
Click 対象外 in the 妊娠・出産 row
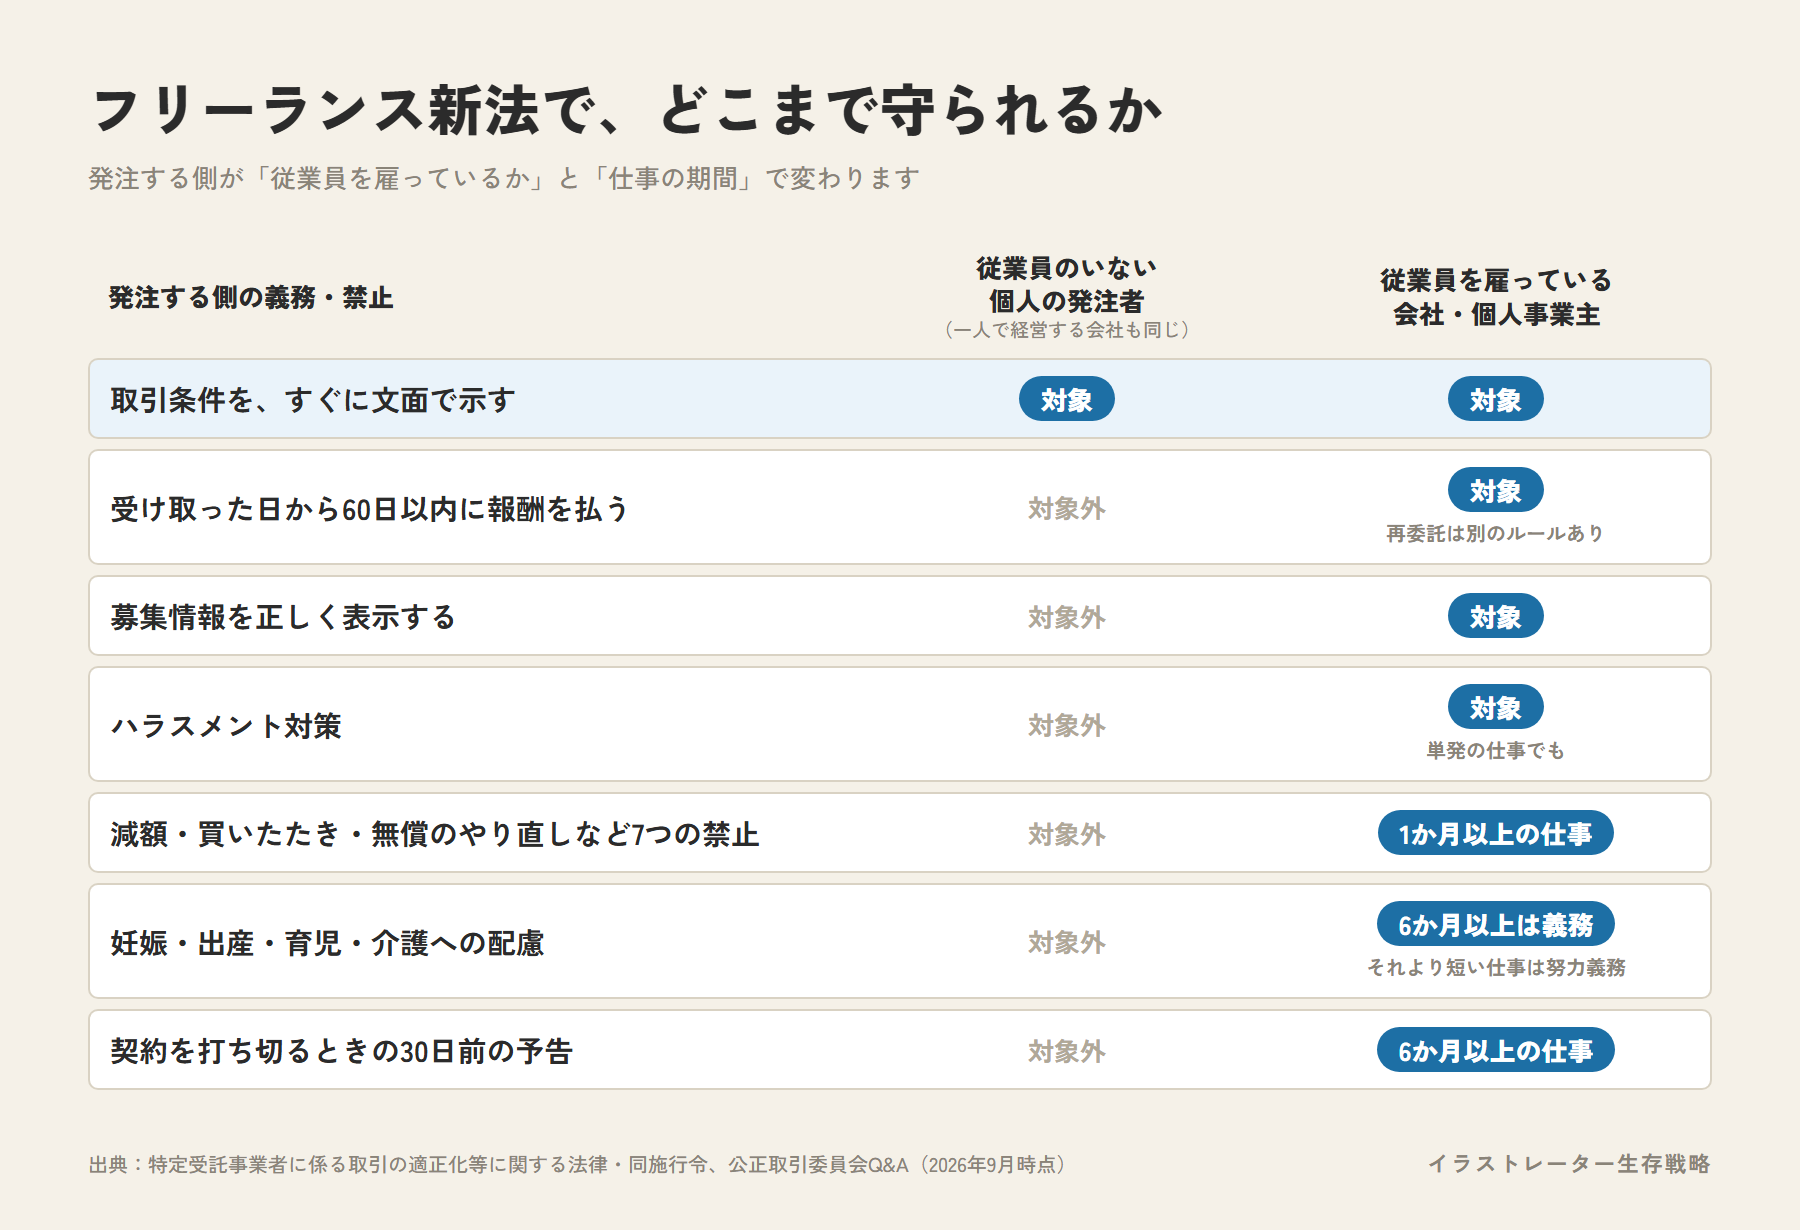click(x=1066, y=943)
